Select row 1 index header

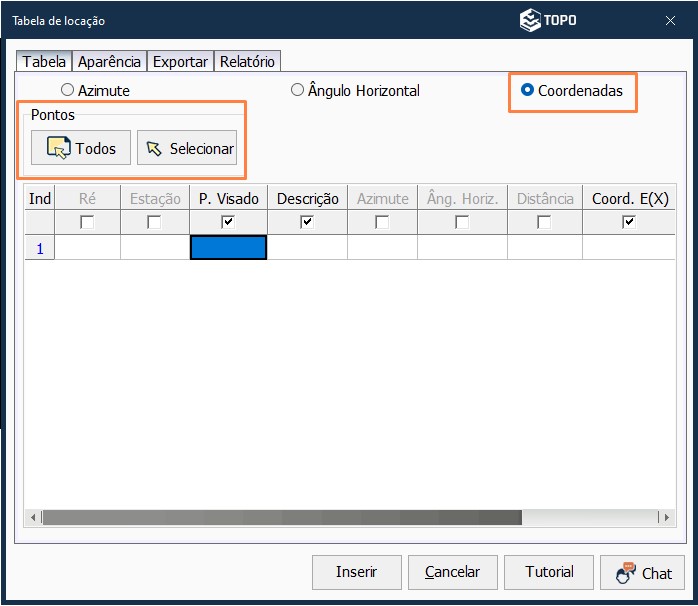[40, 248]
